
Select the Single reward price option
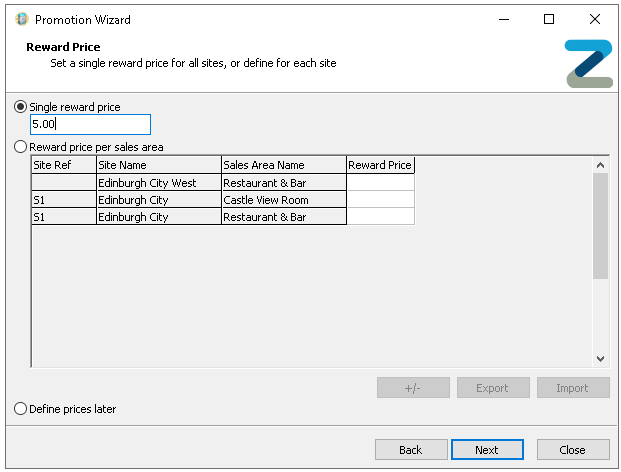(x=21, y=107)
